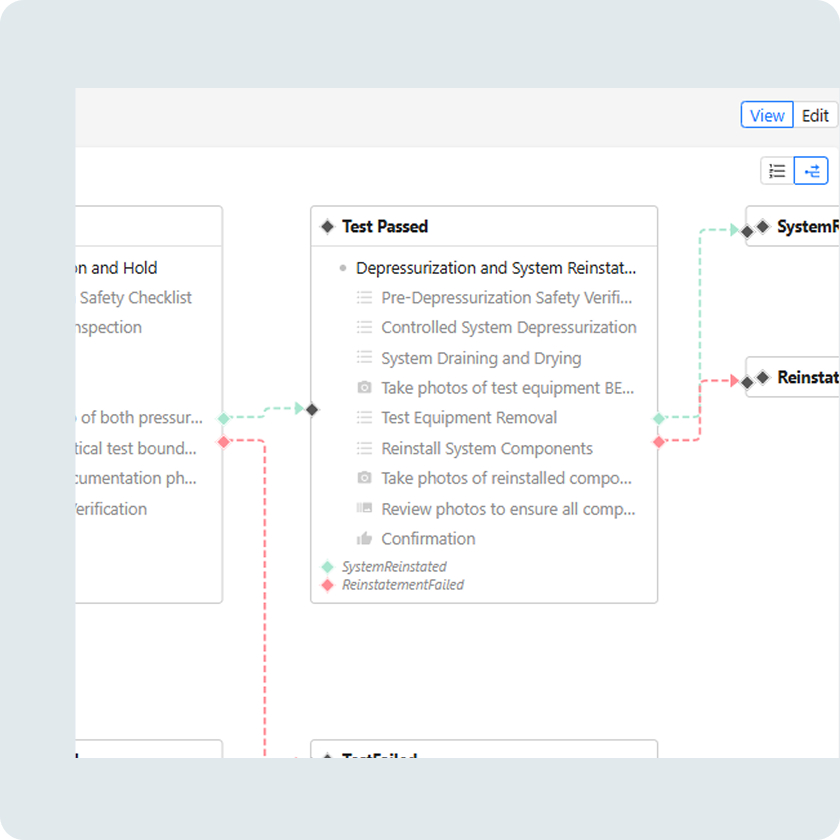Click red output connector on Test Passed right edge
Image resolution: width=840 pixels, height=840 pixels.
coord(659,442)
